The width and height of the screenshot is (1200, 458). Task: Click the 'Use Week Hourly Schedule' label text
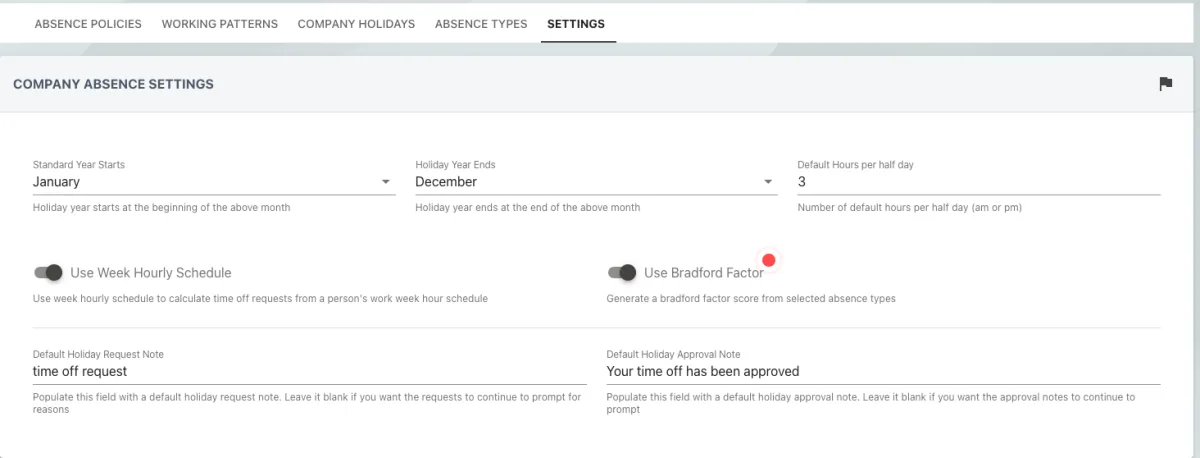[151, 273]
